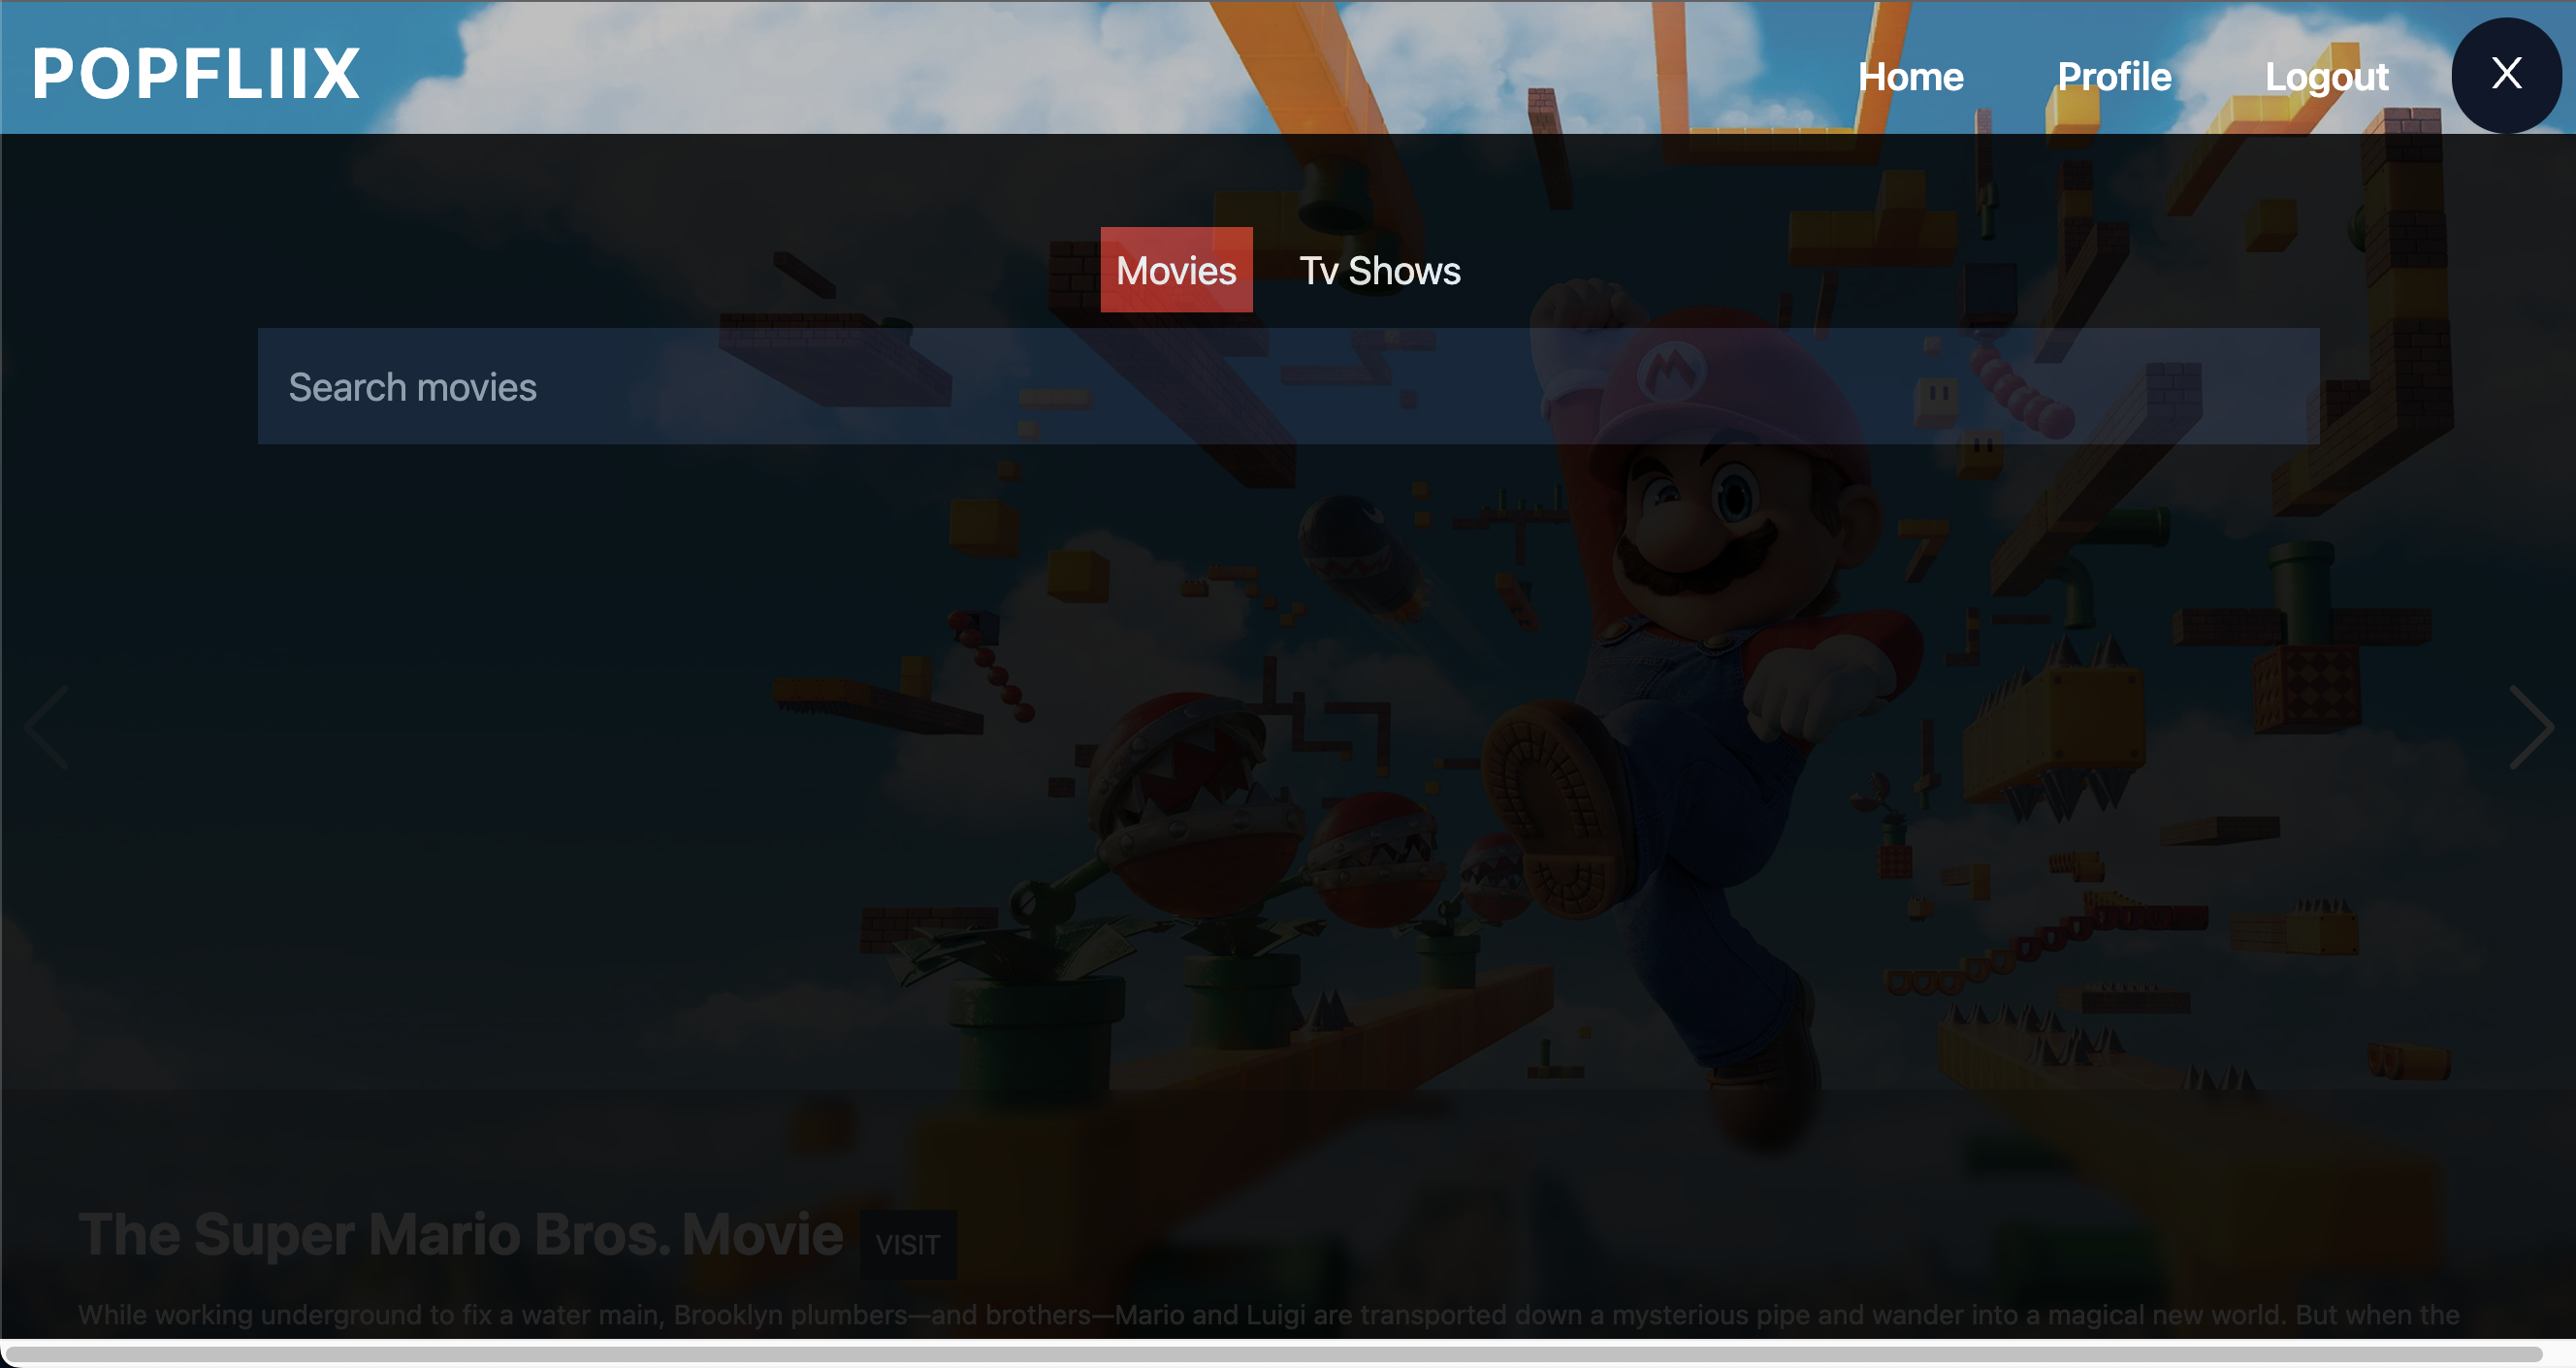Advance carousel with right chevron arrow
The height and width of the screenshot is (1368, 2576).
click(2530, 727)
